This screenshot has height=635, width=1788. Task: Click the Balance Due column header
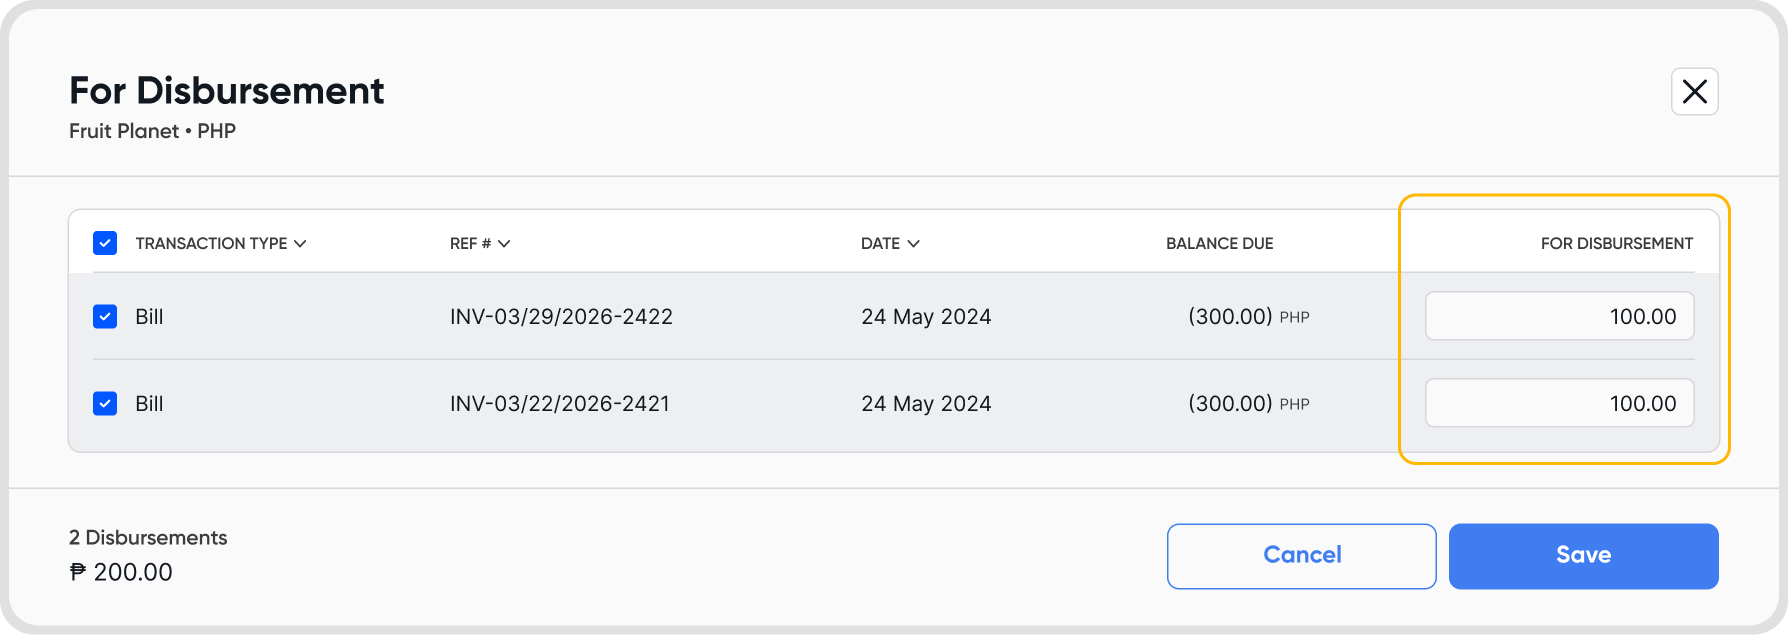[x=1219, y=244]
